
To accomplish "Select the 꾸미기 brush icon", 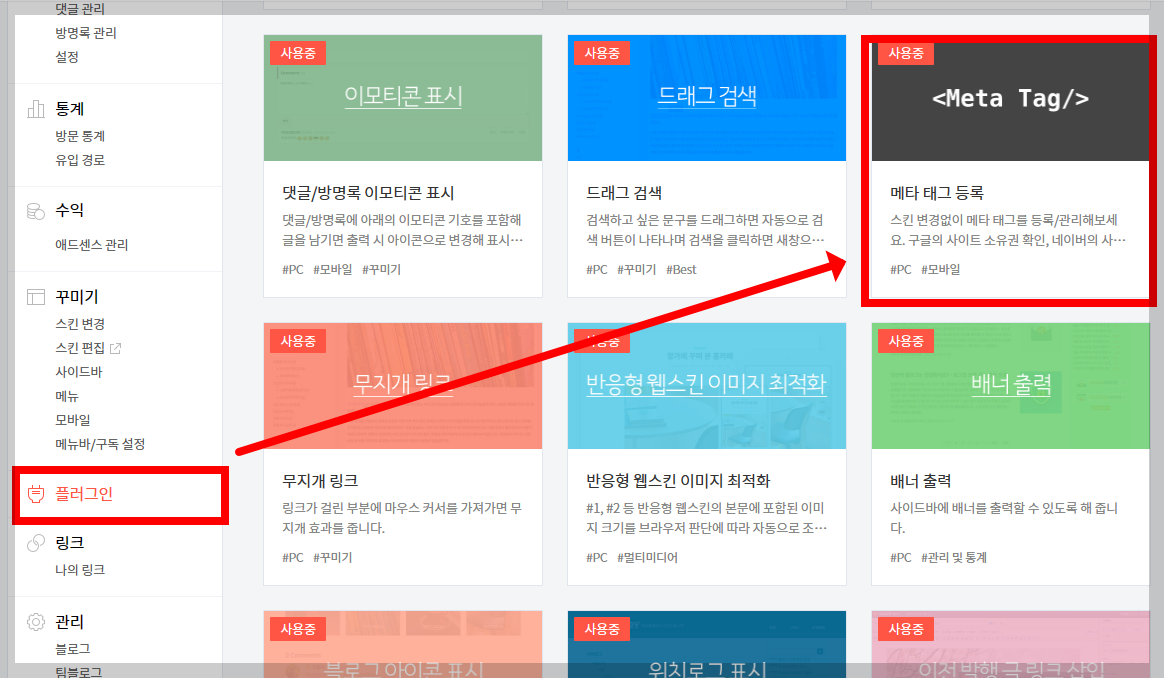I will click(x=38, y=296).
